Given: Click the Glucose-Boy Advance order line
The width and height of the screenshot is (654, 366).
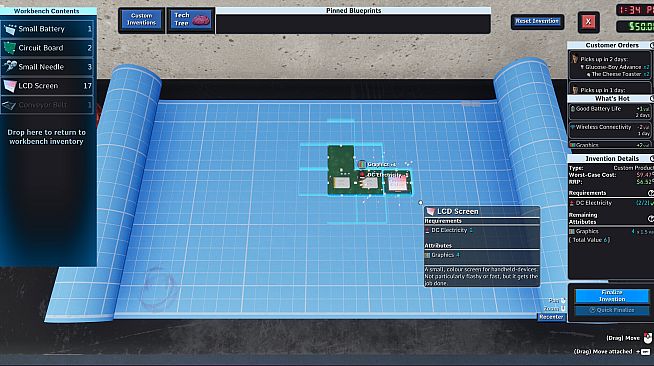Looking at the screenshot, I should (614, 67).
